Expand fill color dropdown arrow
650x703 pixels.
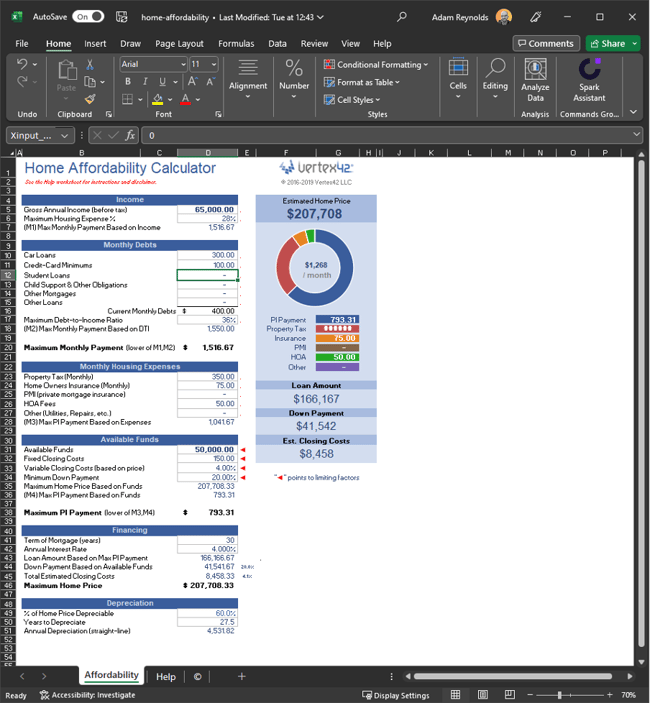170,100
